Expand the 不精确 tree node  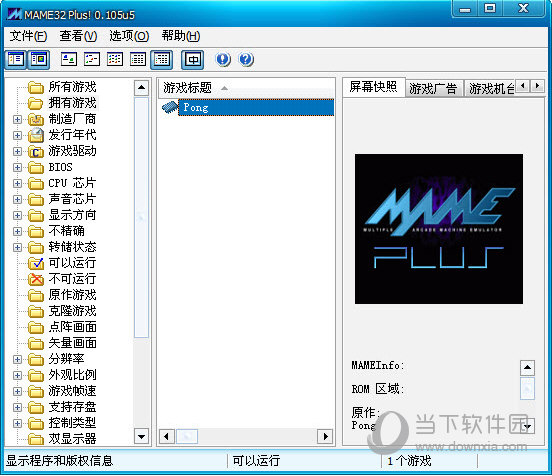[17, 231]
